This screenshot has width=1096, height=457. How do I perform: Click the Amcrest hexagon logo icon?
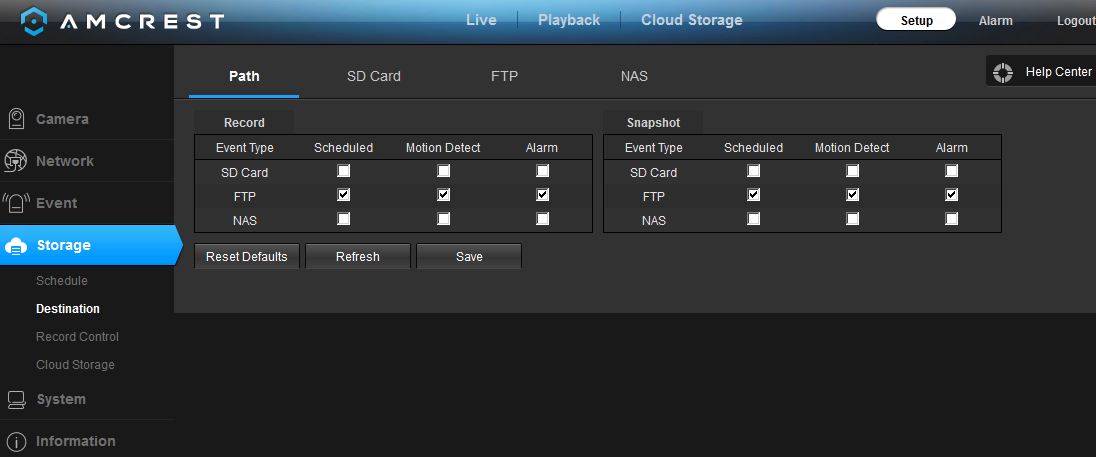(x=34, y=21)
